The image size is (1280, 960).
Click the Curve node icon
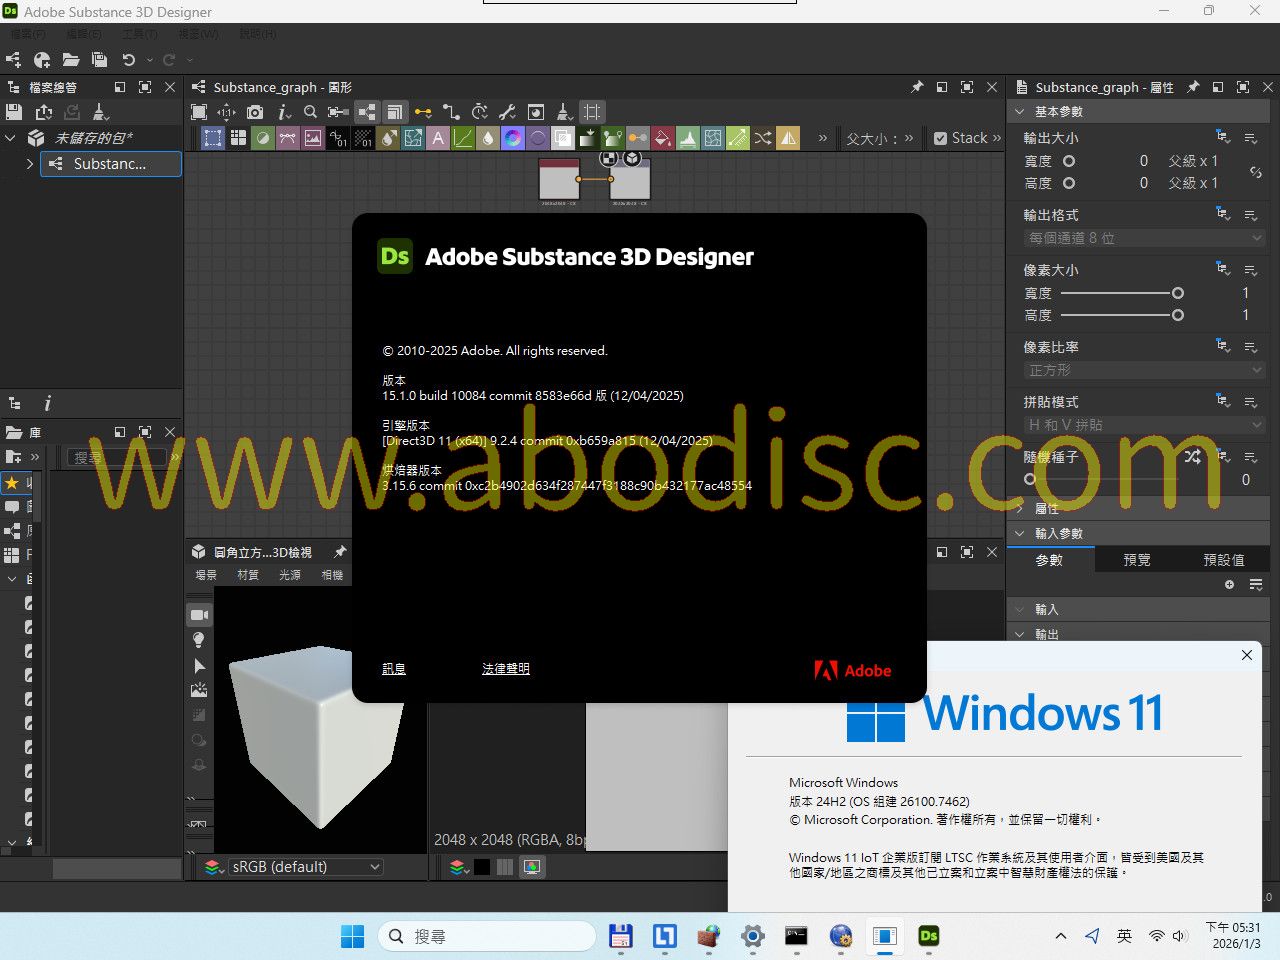point(463,138)
